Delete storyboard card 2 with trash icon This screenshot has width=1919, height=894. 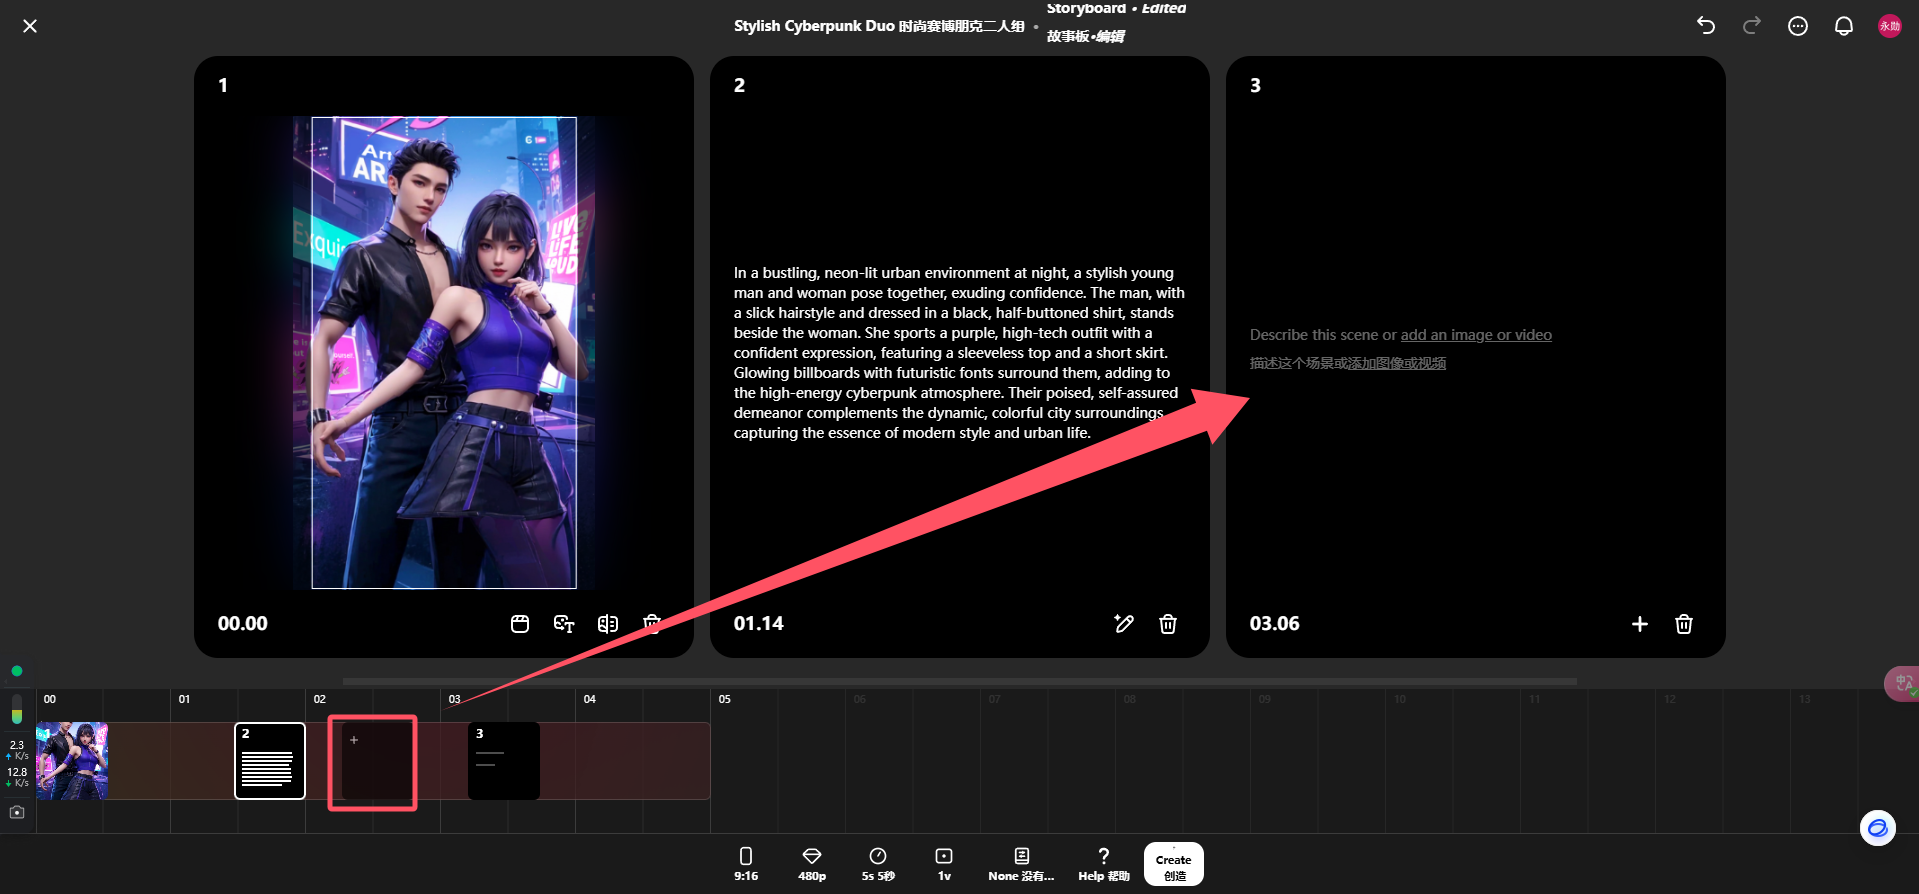point(1168,624)
